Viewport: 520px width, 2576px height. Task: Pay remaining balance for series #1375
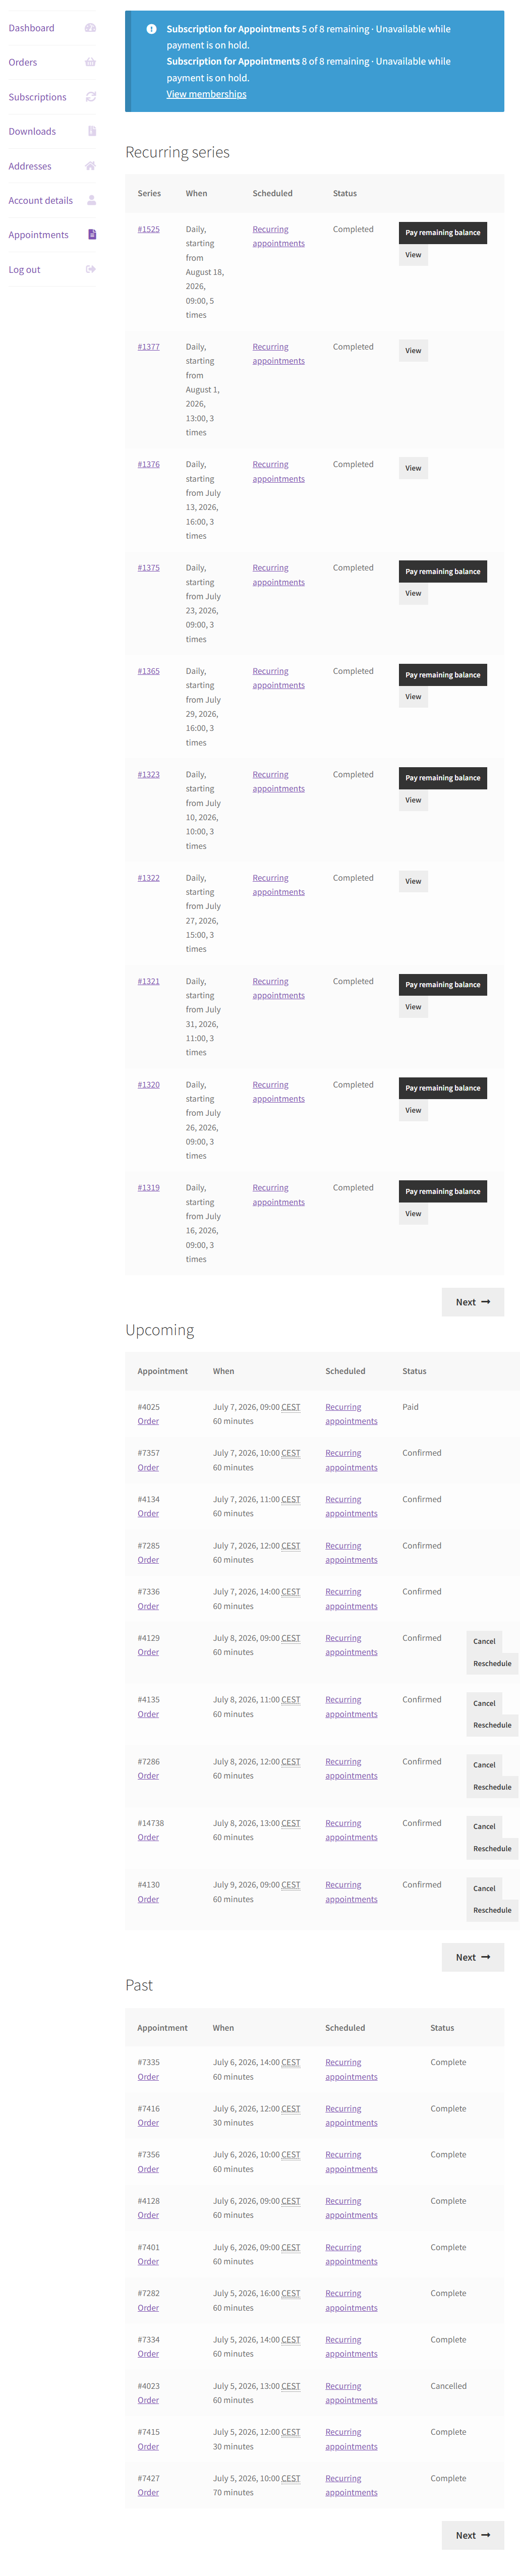pyautogui.click(x=443, y=571)
